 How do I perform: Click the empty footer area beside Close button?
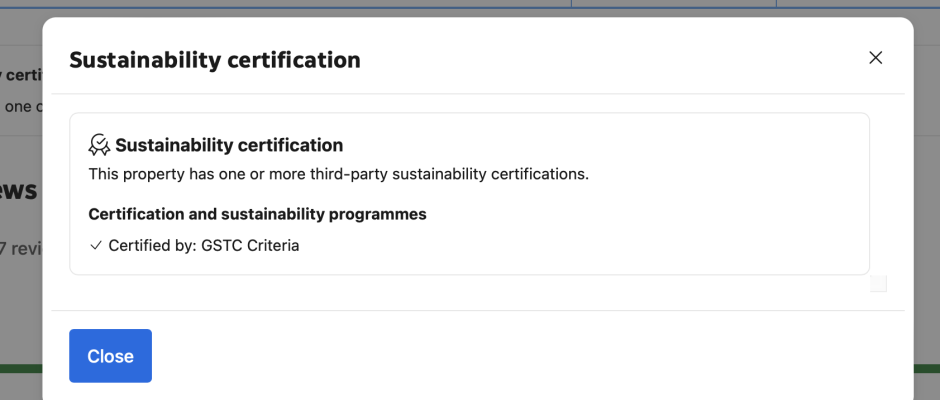point(528,356)
